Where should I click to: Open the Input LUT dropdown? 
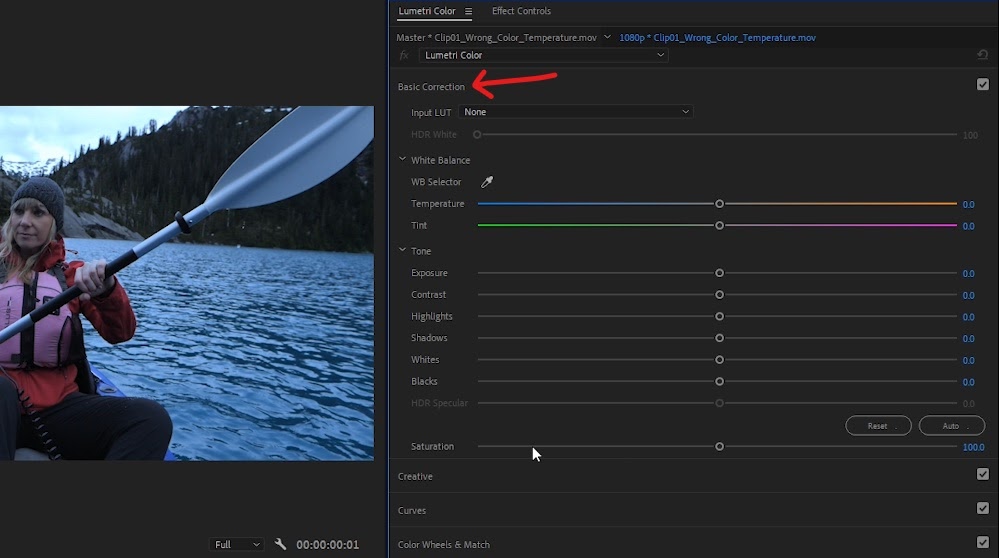coord(576,111)
